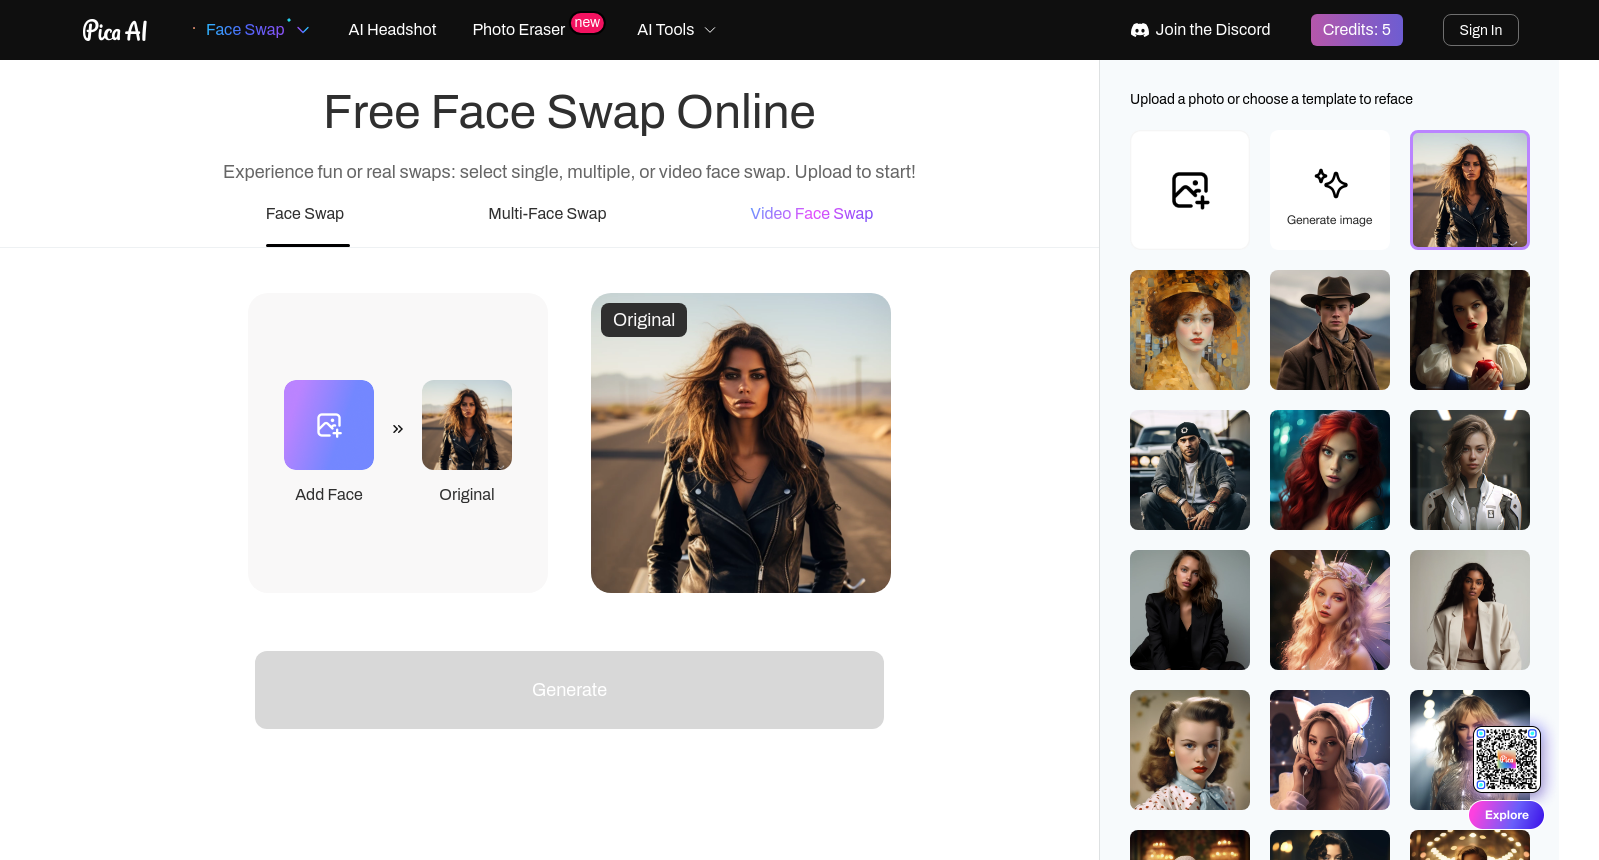Image resolution: width=1599 pixels, height=860 pixels.
Task: Switch to the Face Swap tab
Action: [305, 214]
